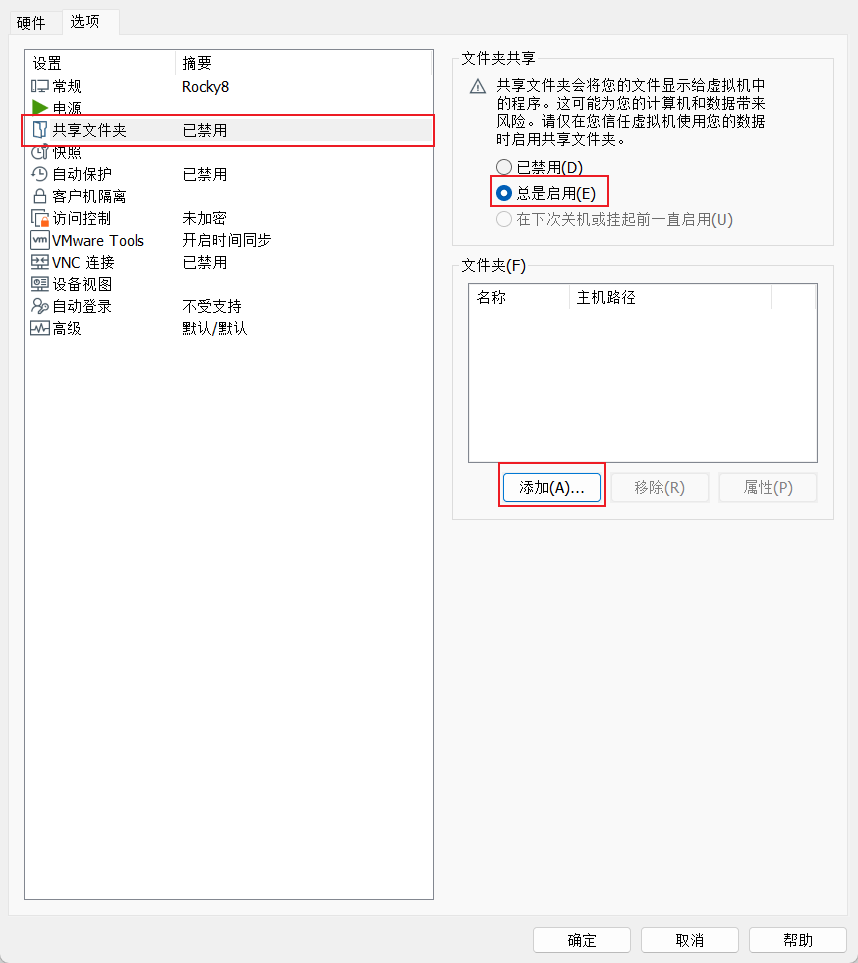Select the 快照 (Snapshots) option
Viewport: 858px width, 963px height.
[x=65, y=152]
